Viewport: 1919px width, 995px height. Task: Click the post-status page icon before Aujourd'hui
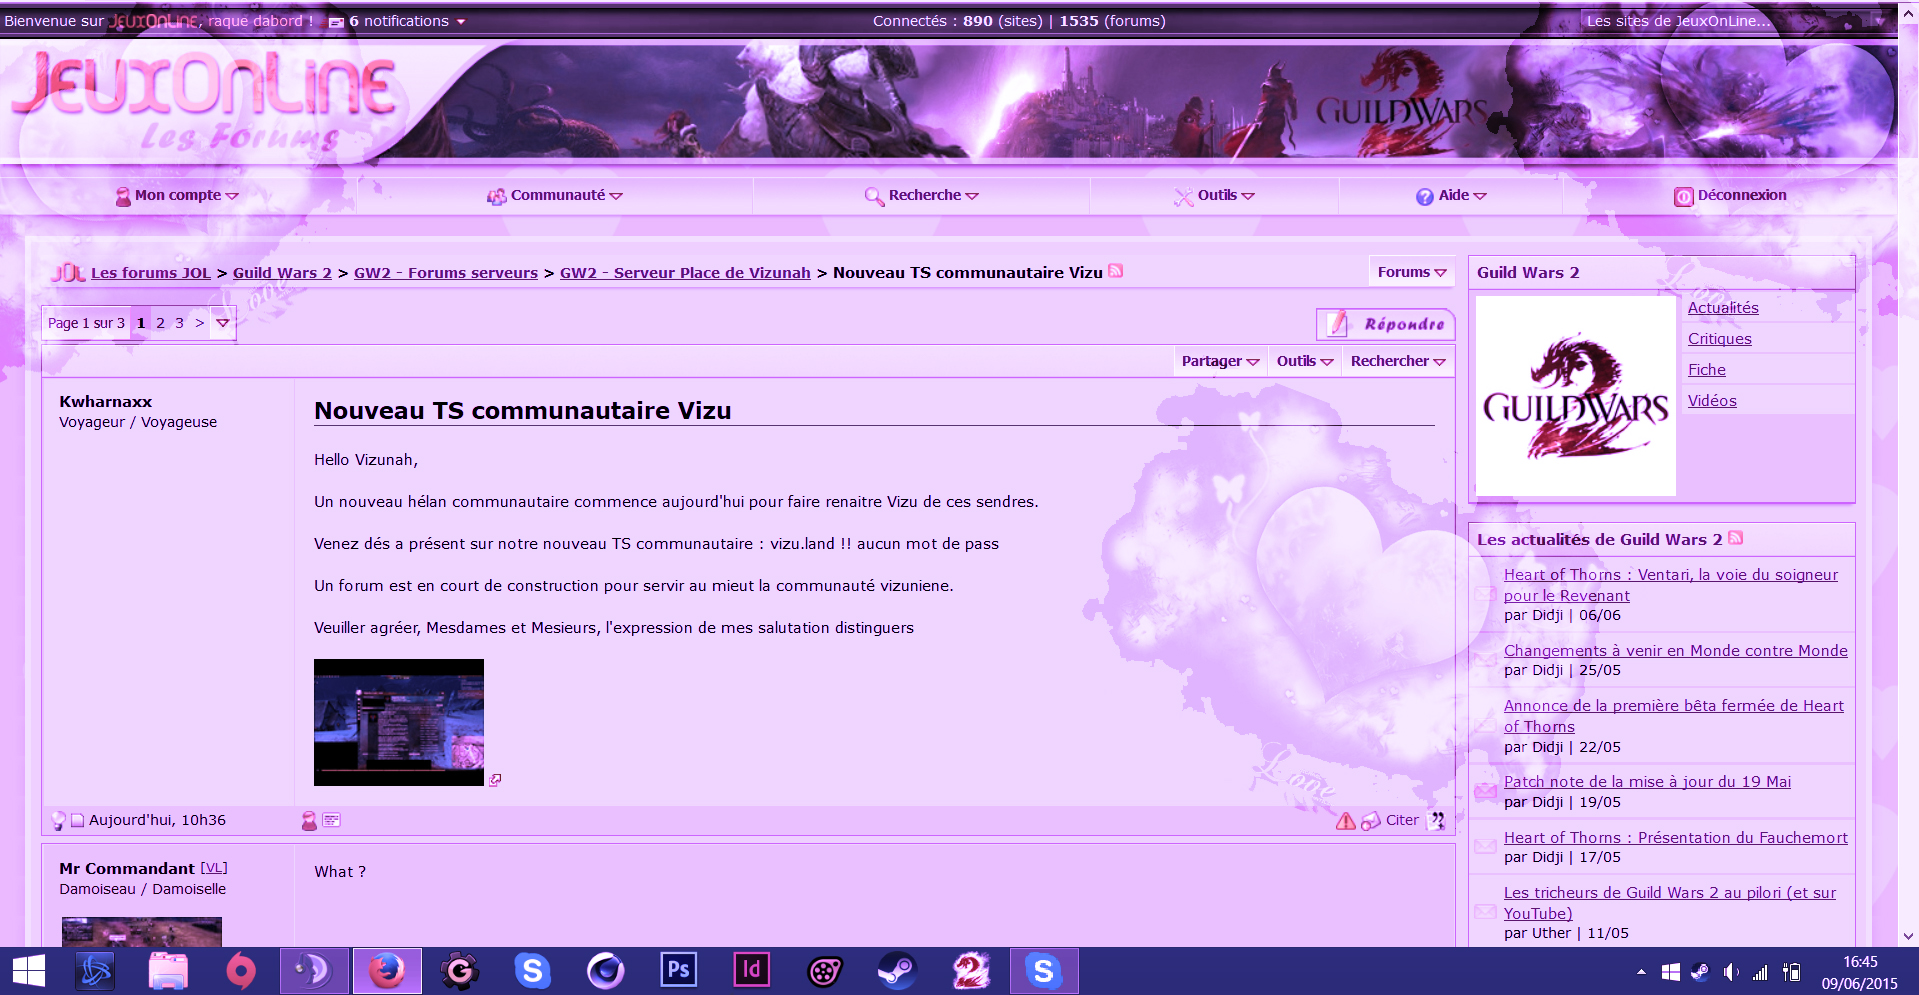coord(77,821)
